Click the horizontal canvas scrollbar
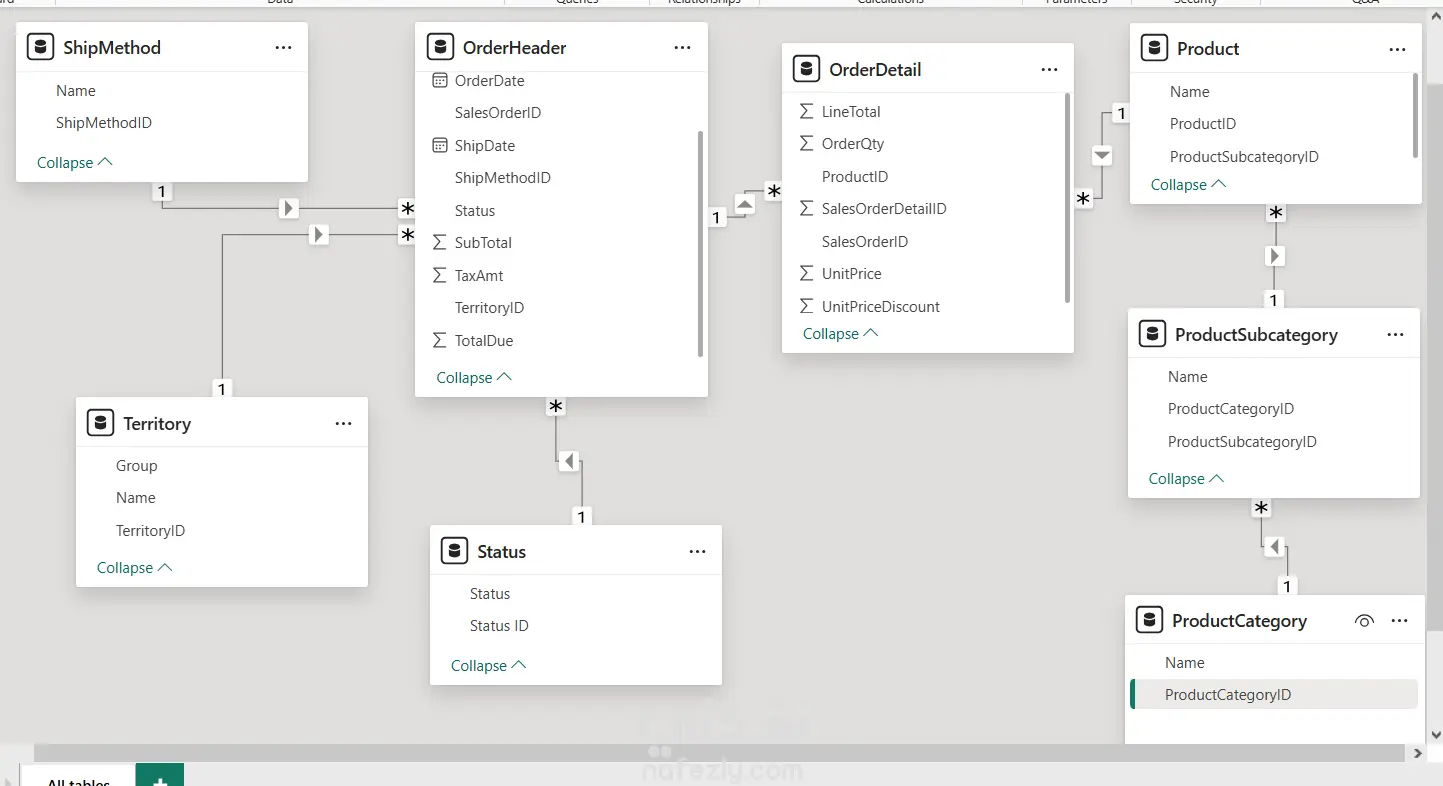The width and height of the screenshot is (1443, 786). click(700, 752)
